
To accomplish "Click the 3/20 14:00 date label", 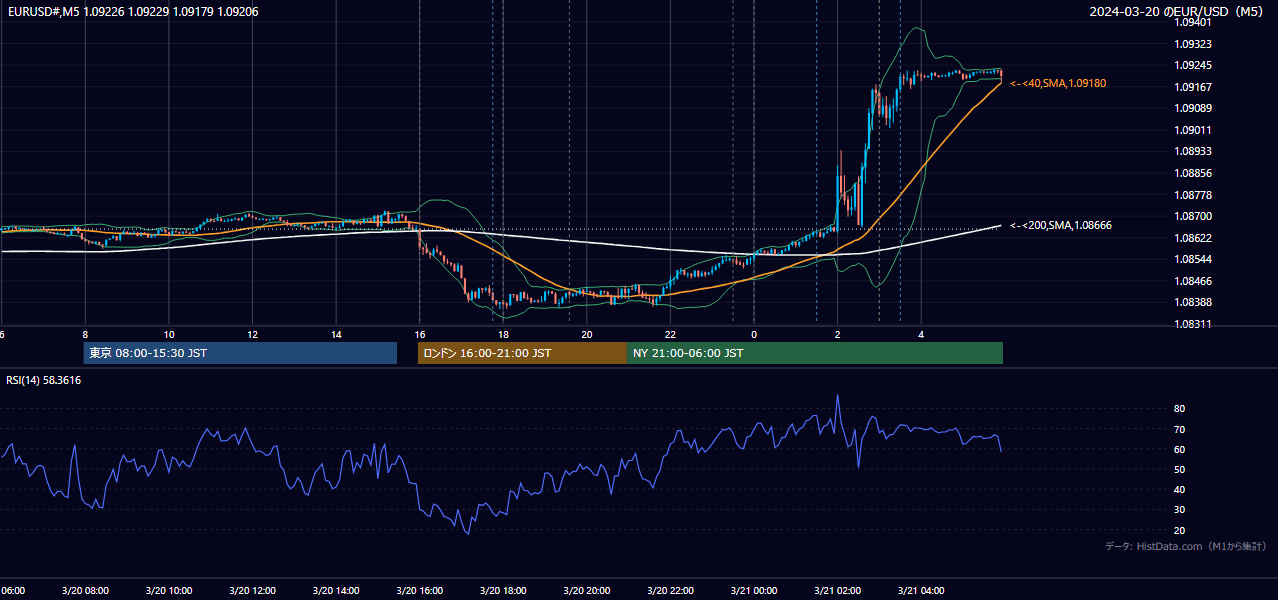I will click(x=336, y=590).
